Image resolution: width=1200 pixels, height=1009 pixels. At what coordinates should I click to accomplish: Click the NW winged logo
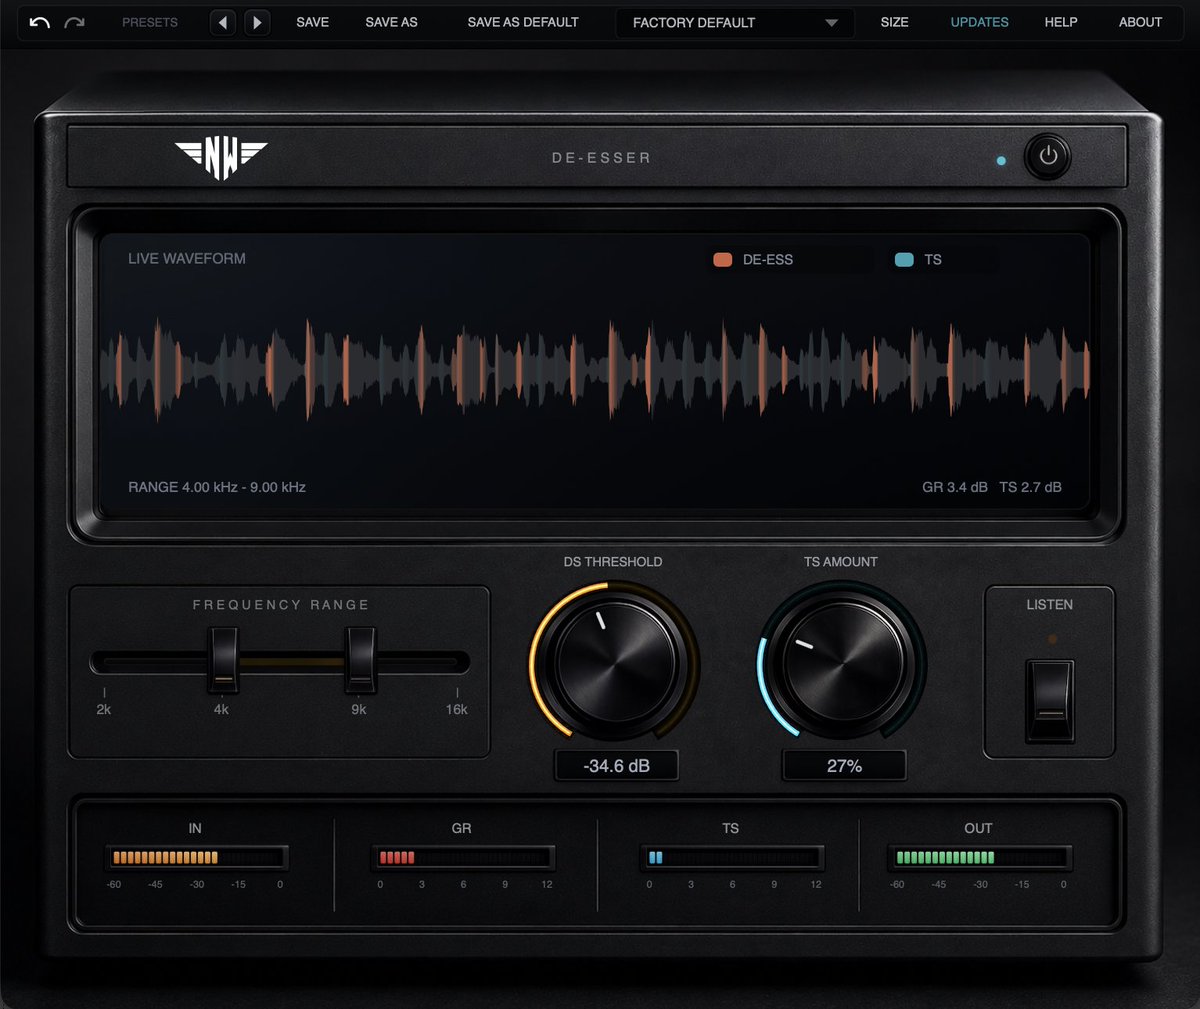click(221, 159)
